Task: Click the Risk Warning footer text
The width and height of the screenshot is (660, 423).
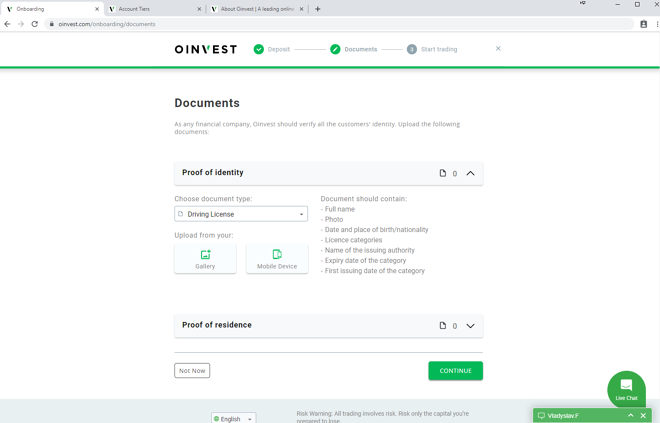Action: (x=382, y=417)
